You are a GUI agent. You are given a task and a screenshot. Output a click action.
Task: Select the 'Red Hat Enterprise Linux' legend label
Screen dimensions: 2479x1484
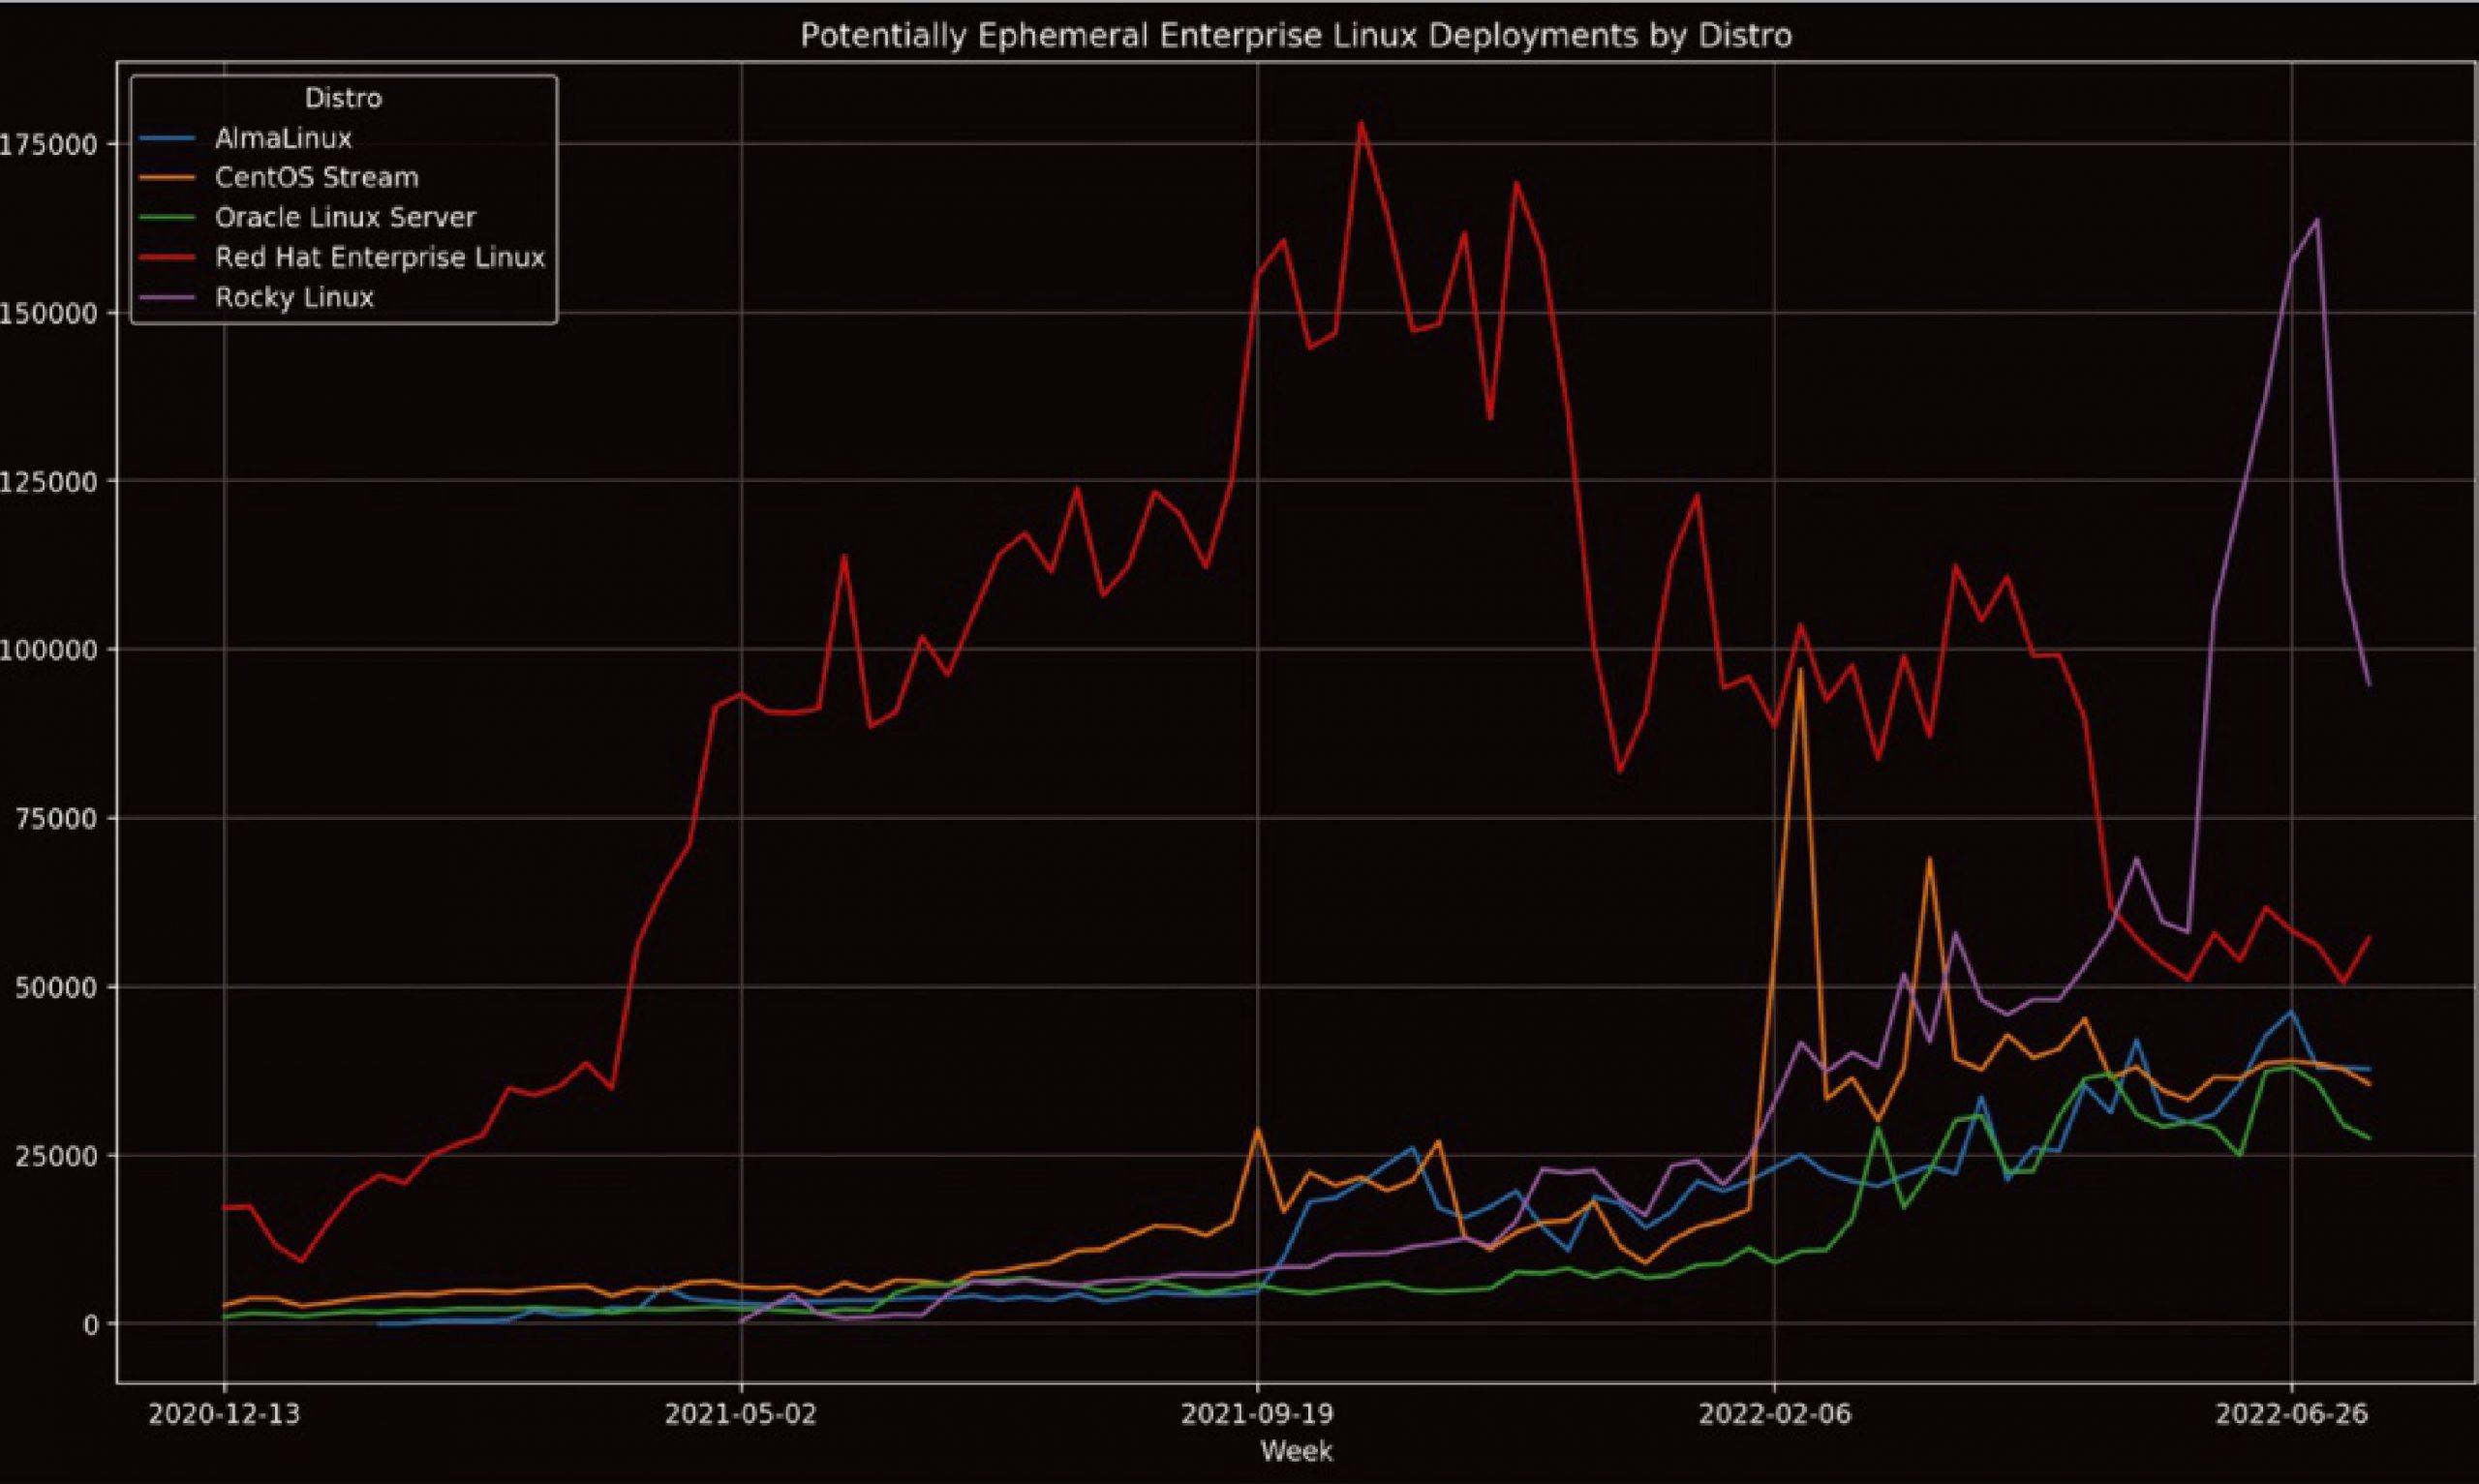point(380,258)
